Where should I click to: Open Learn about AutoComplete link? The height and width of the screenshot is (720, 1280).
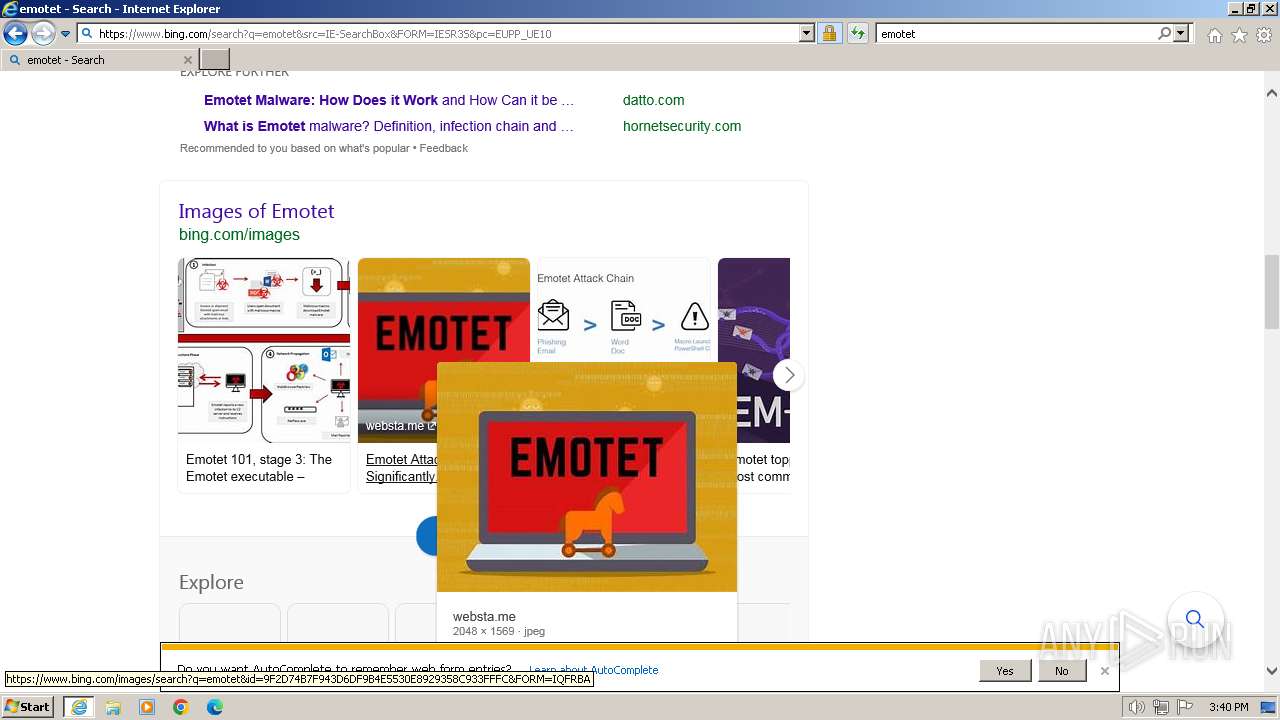pos(594,670)
